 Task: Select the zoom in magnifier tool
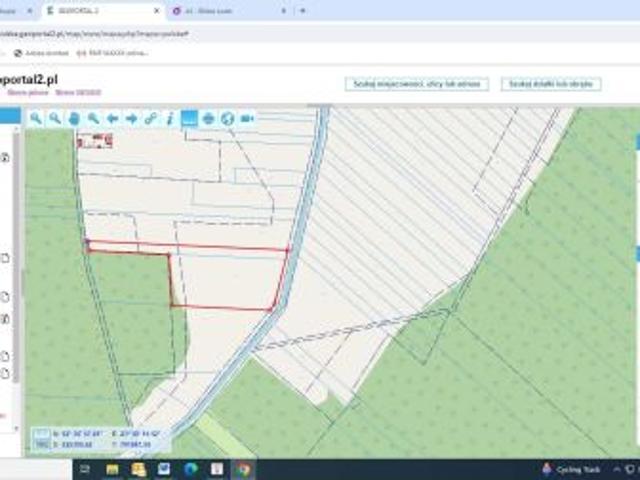pos(36,118)
